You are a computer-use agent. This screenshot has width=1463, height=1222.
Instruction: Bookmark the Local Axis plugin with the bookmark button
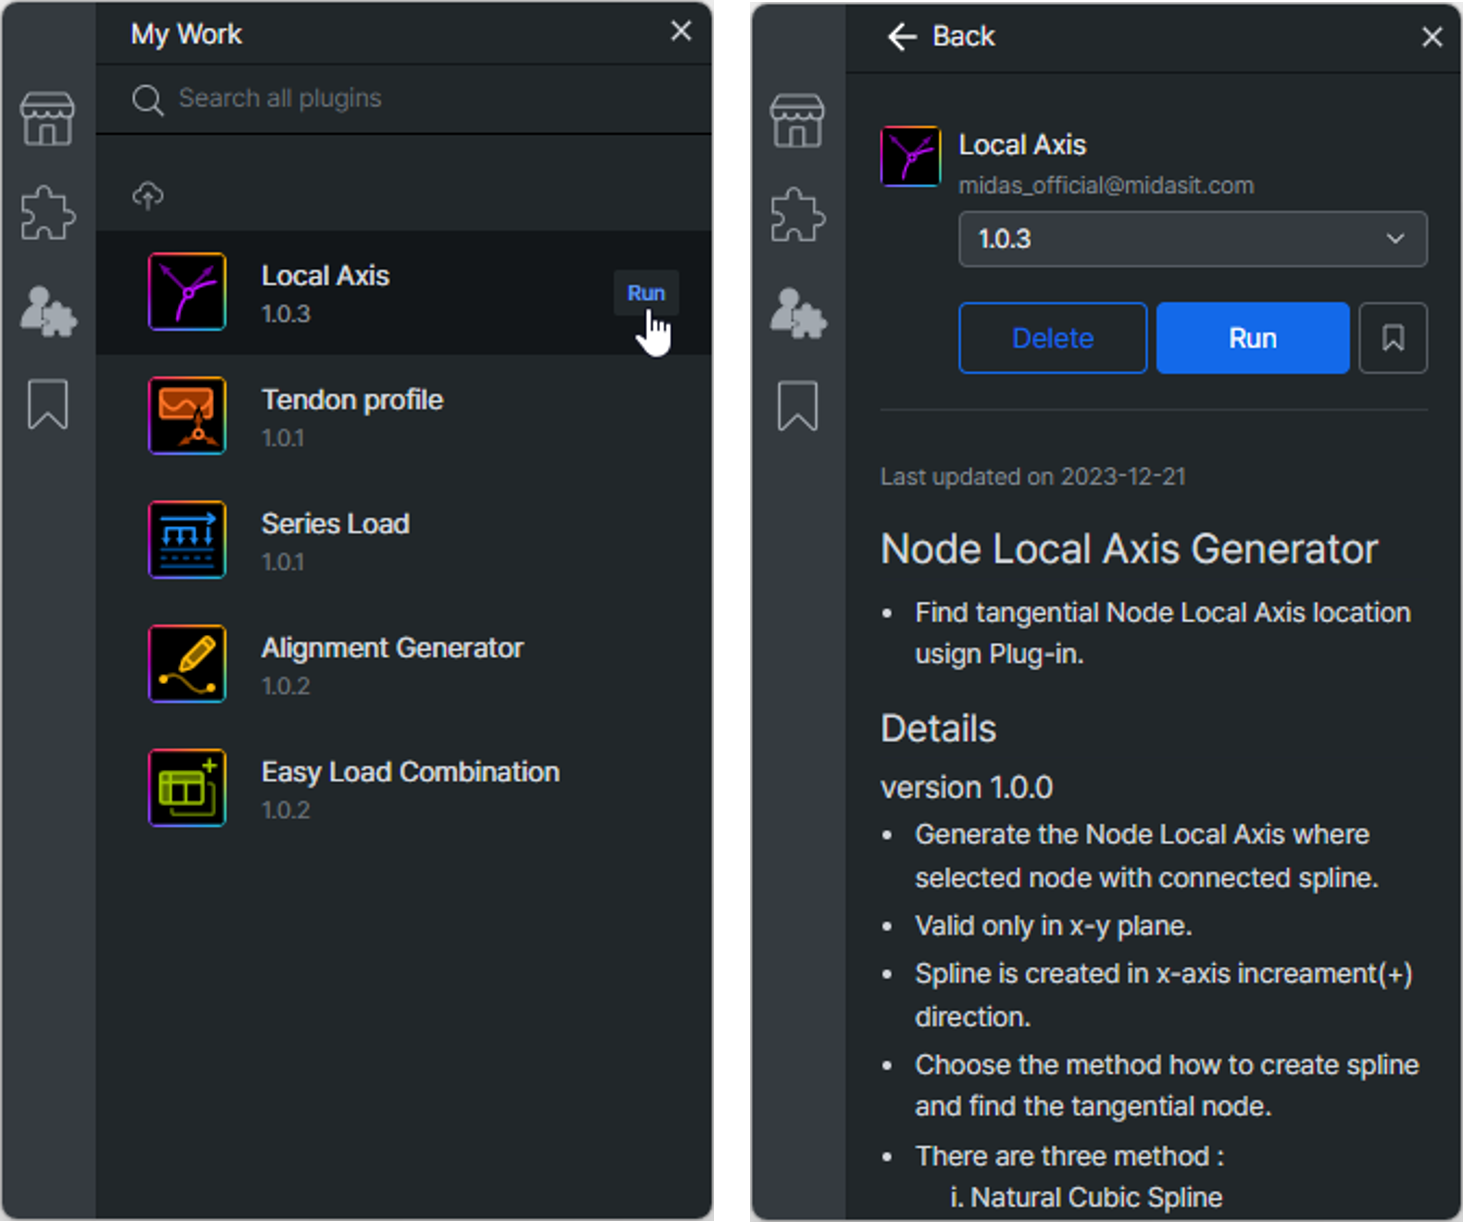click(x=1393, y=338)
